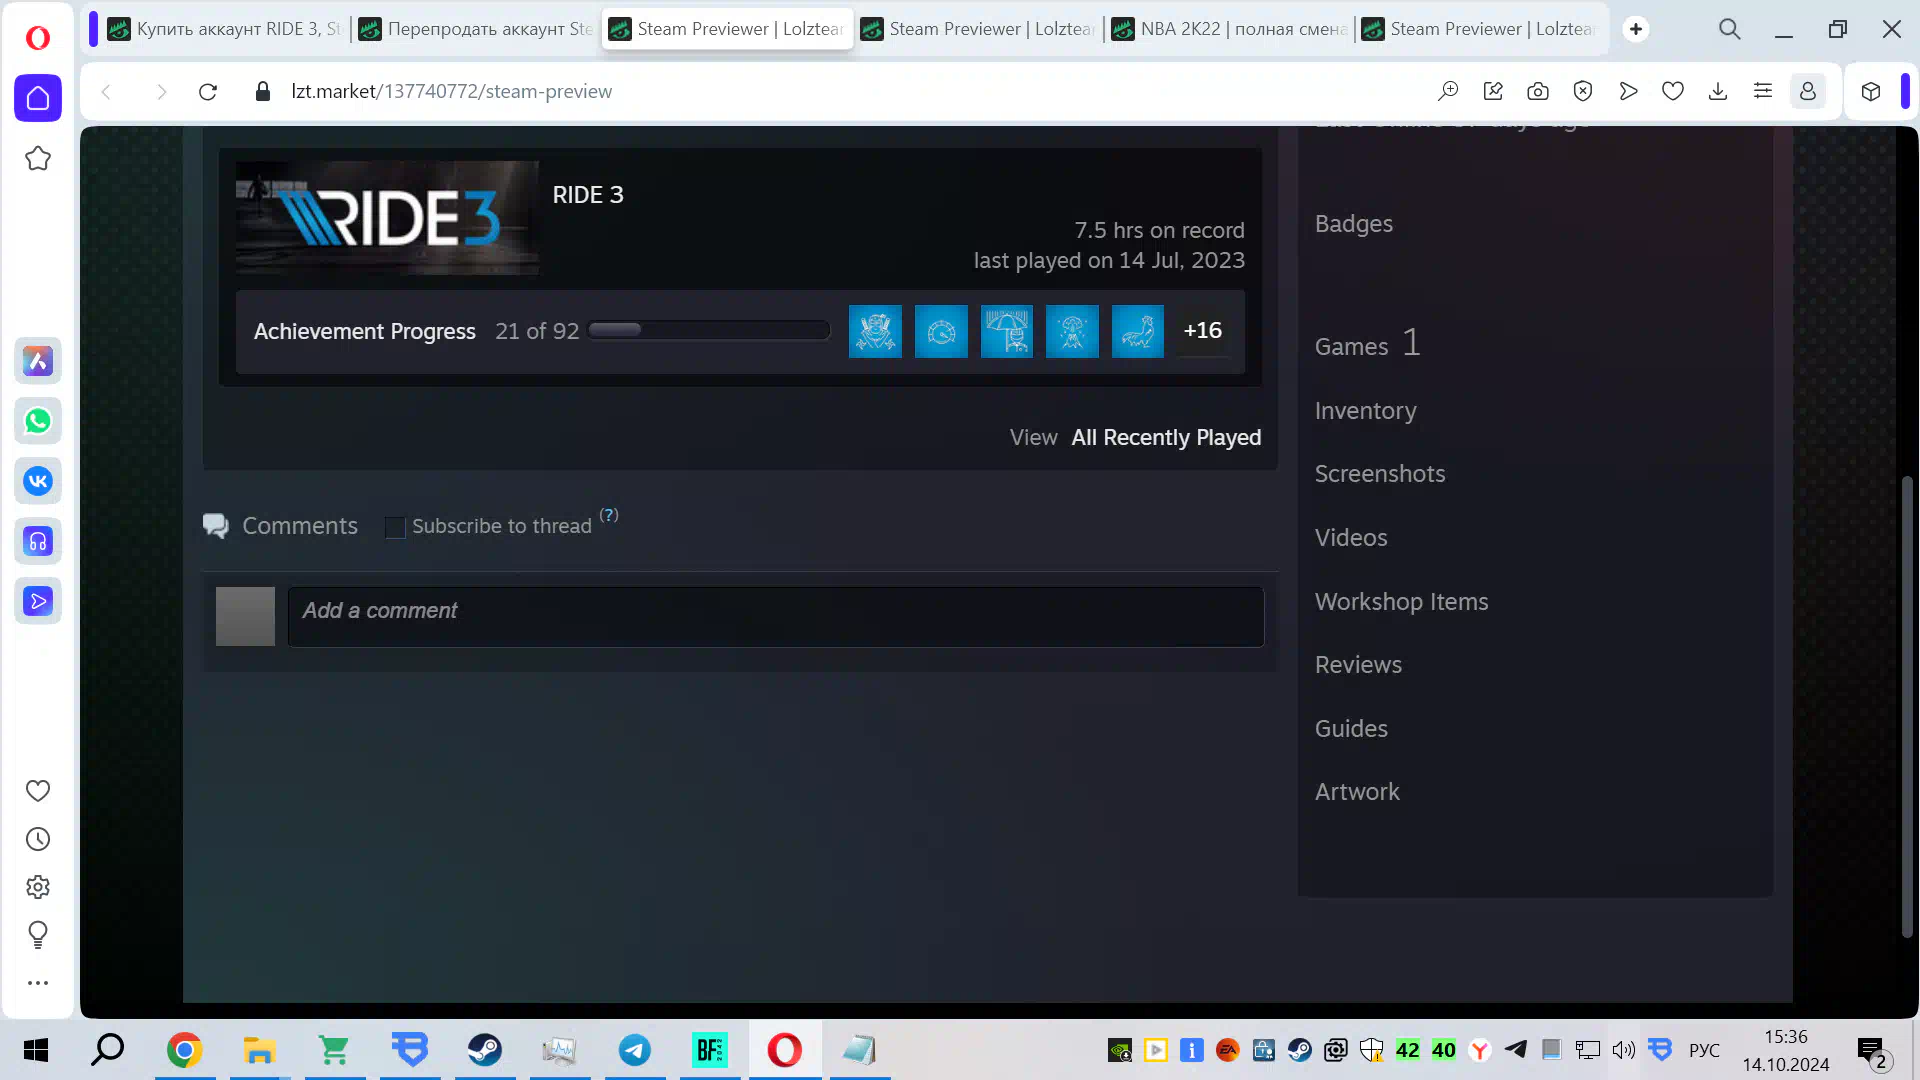The height and width of the screenshot is (1080, 1920).
Task: Open sidebar heart favorites icon
Action: (x=38, y=791)
